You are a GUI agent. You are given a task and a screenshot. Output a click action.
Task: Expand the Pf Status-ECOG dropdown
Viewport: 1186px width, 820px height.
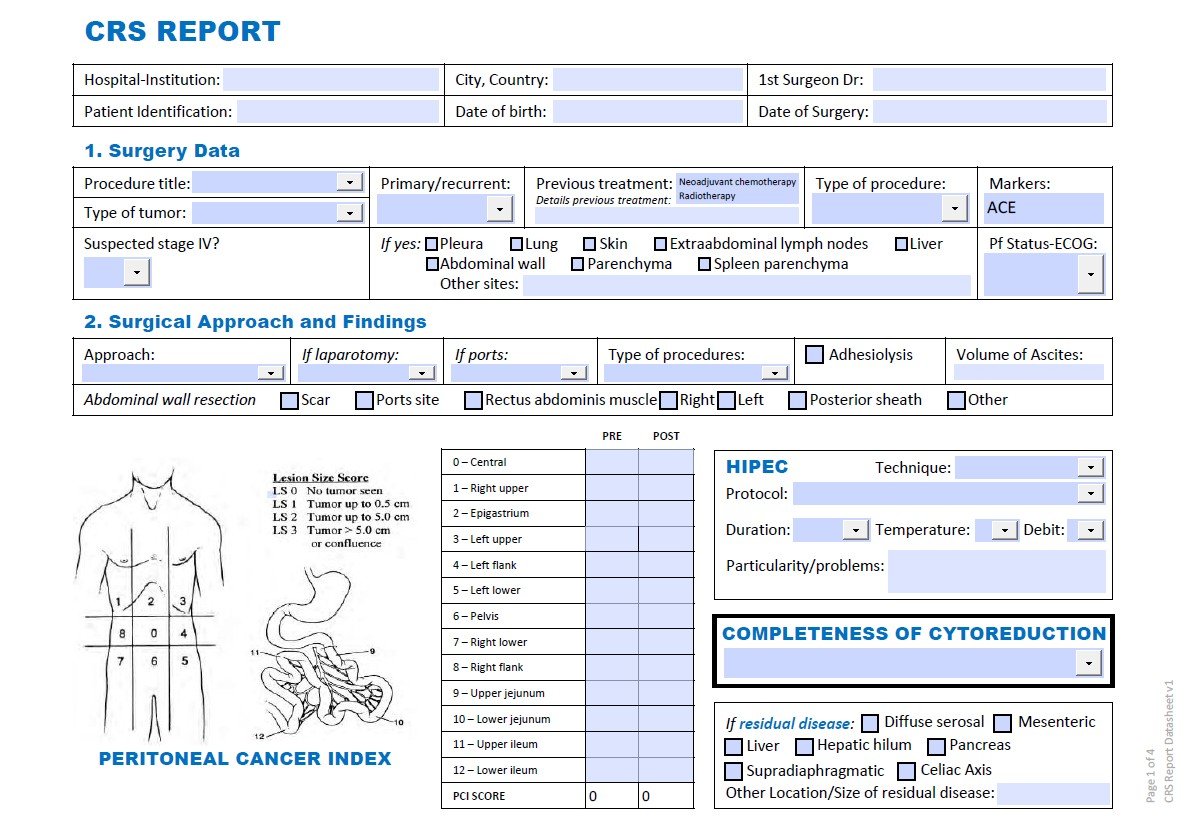(1090, 274)
